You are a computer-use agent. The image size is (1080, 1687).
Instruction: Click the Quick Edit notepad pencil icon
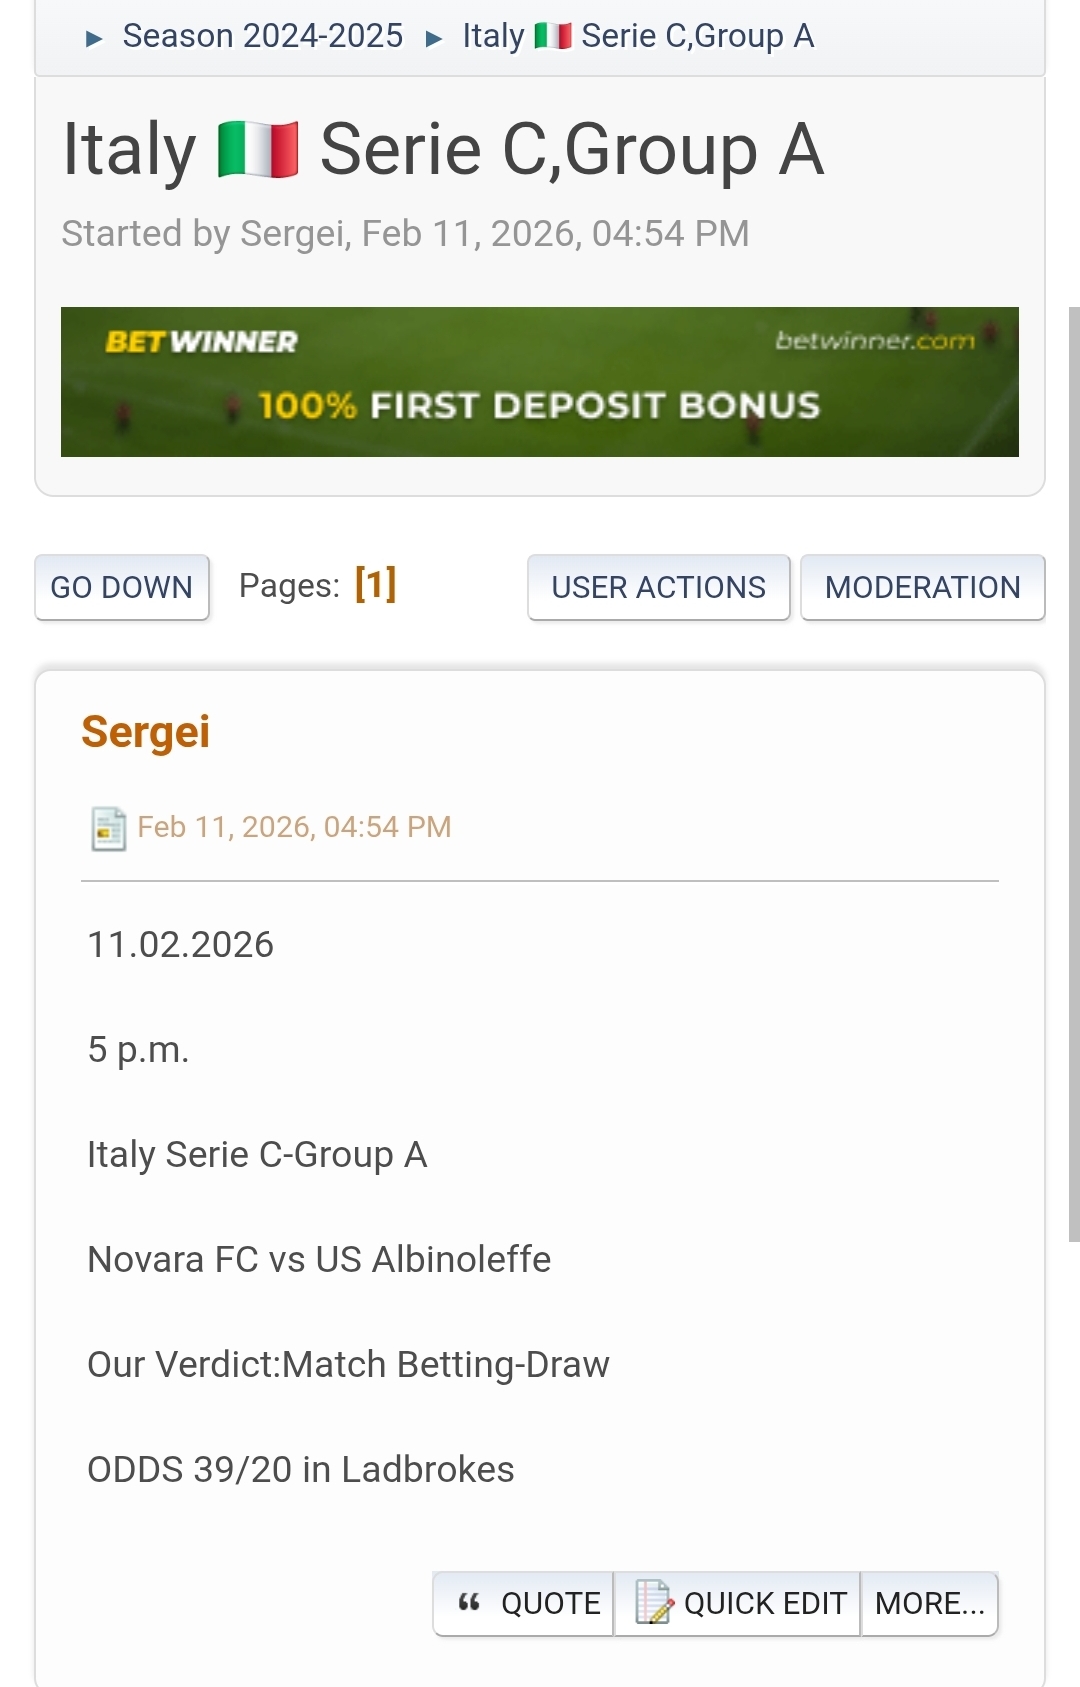[654, 1602]
